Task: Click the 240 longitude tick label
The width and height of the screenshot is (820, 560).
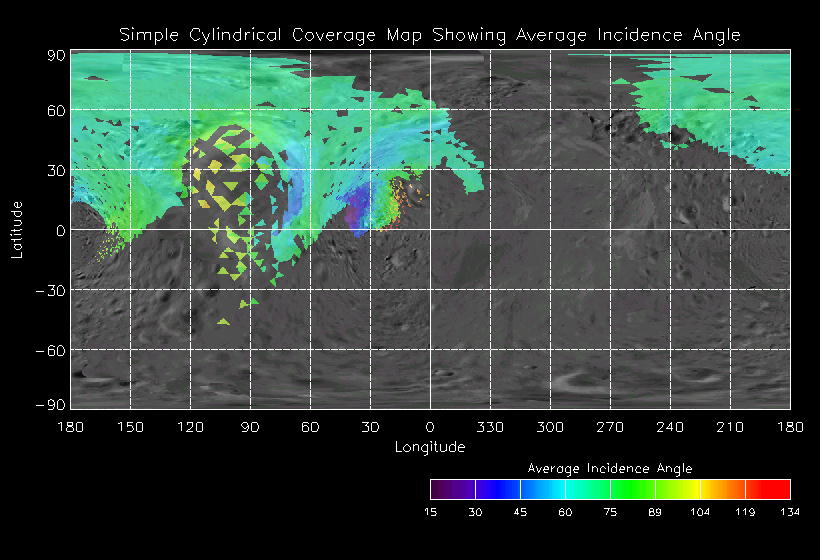Action: pyautogui.click(x=670, y=427)
